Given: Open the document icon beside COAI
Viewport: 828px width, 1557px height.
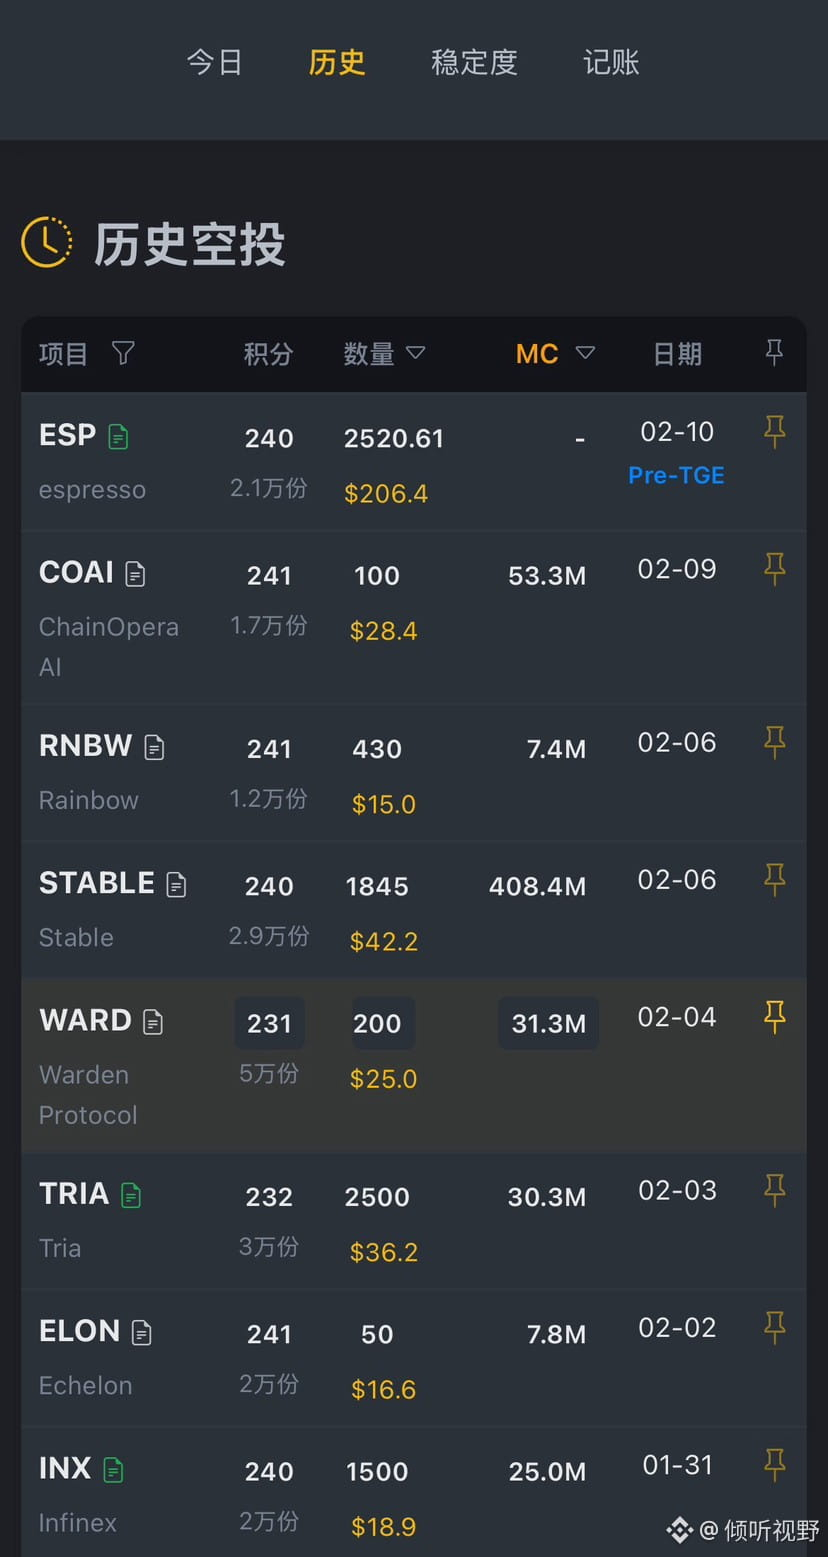Looking at the screenshot, I should tap(135, 574).
